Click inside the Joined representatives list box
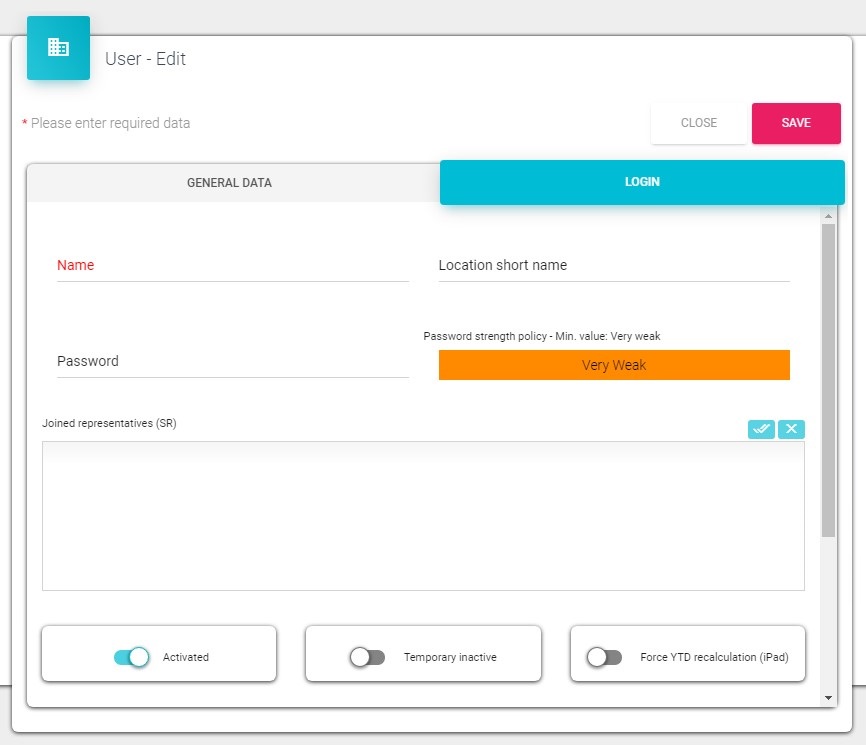Image resolution: width=866 pixels, height=745 pixels. pos(423,515)
